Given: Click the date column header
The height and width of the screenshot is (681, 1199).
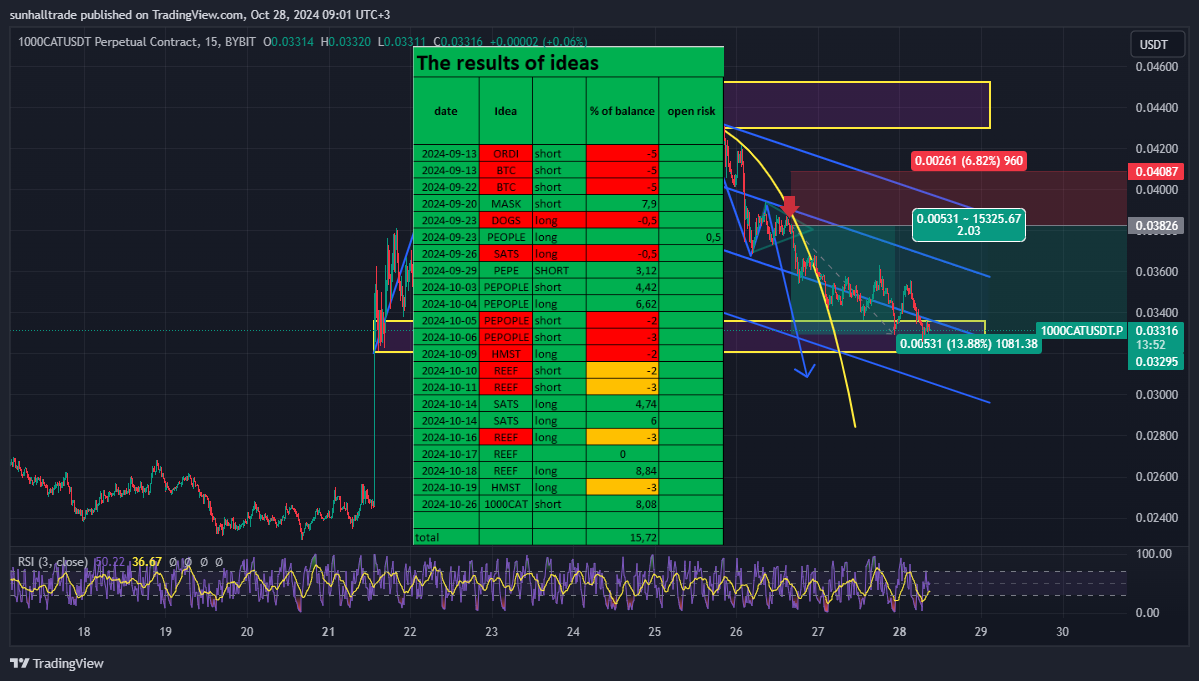Looking at the screenshot, I should 446,111.
